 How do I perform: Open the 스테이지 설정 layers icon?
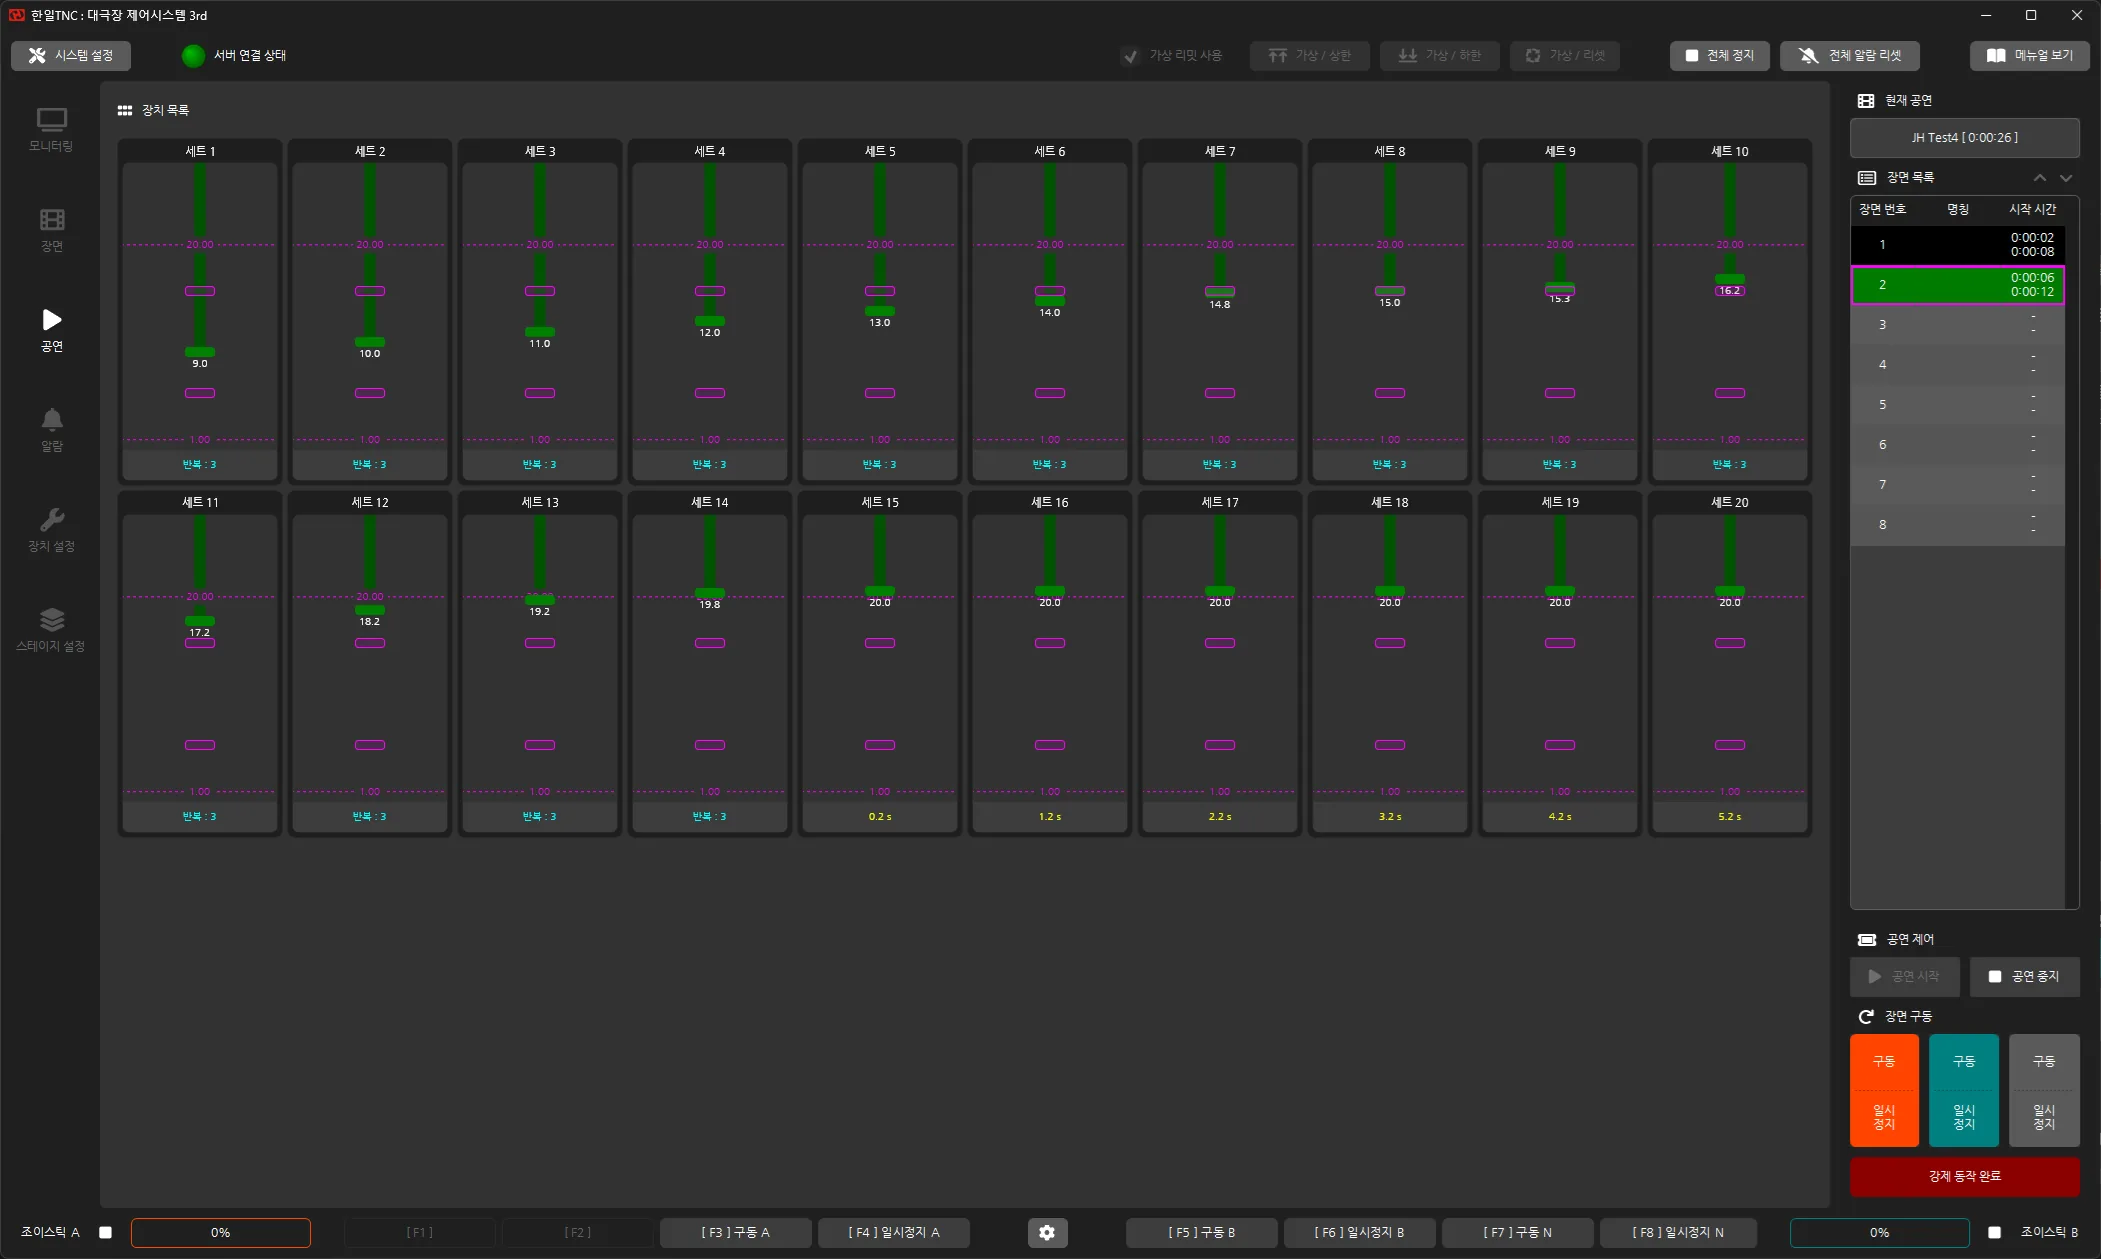pos(52,620)
